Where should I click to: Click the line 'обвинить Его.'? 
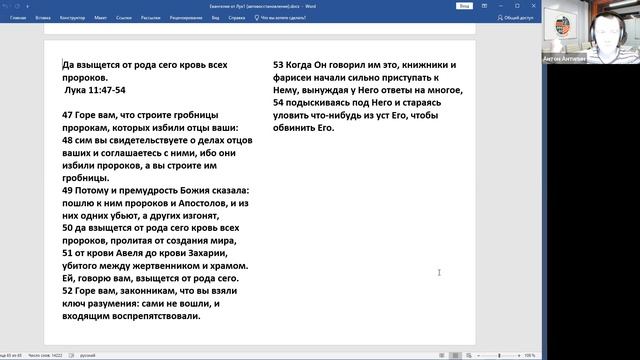click(304, 128)
